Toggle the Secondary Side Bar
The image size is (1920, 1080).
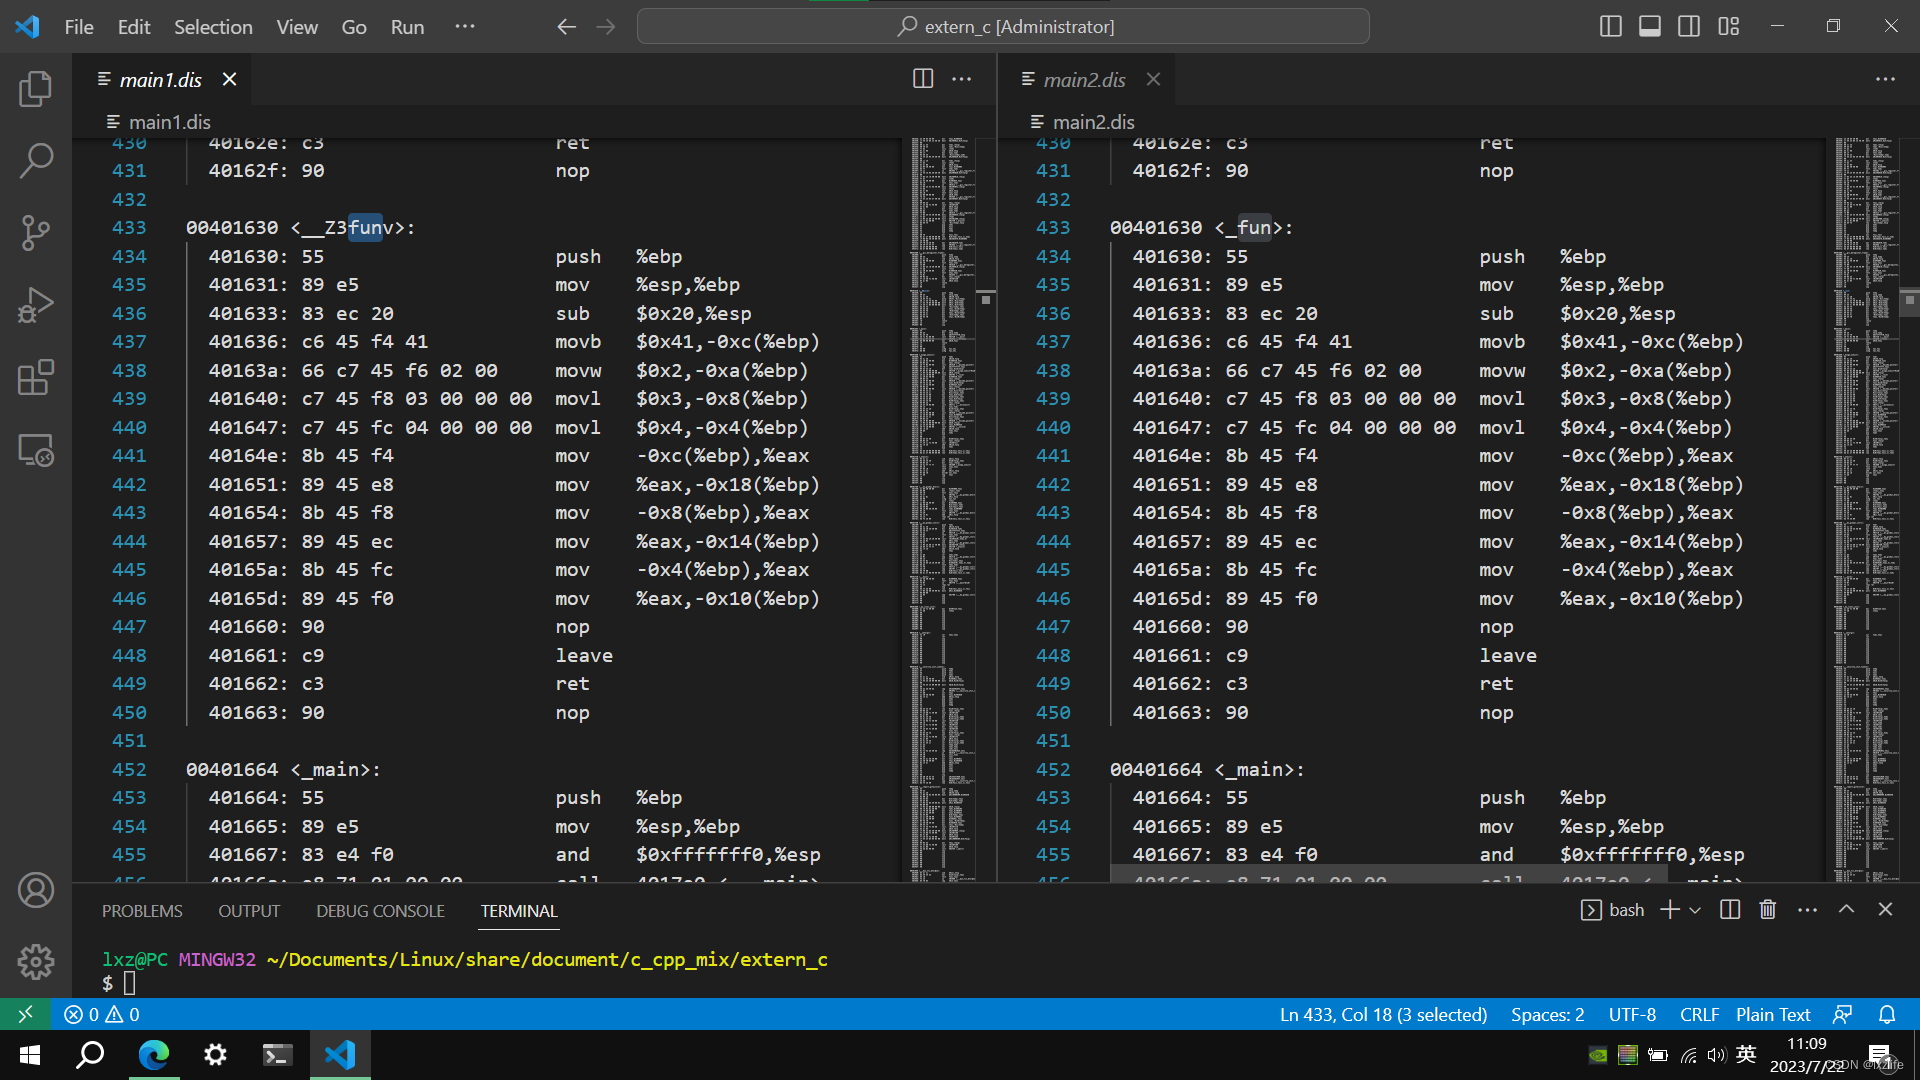tap(1688, 26)
